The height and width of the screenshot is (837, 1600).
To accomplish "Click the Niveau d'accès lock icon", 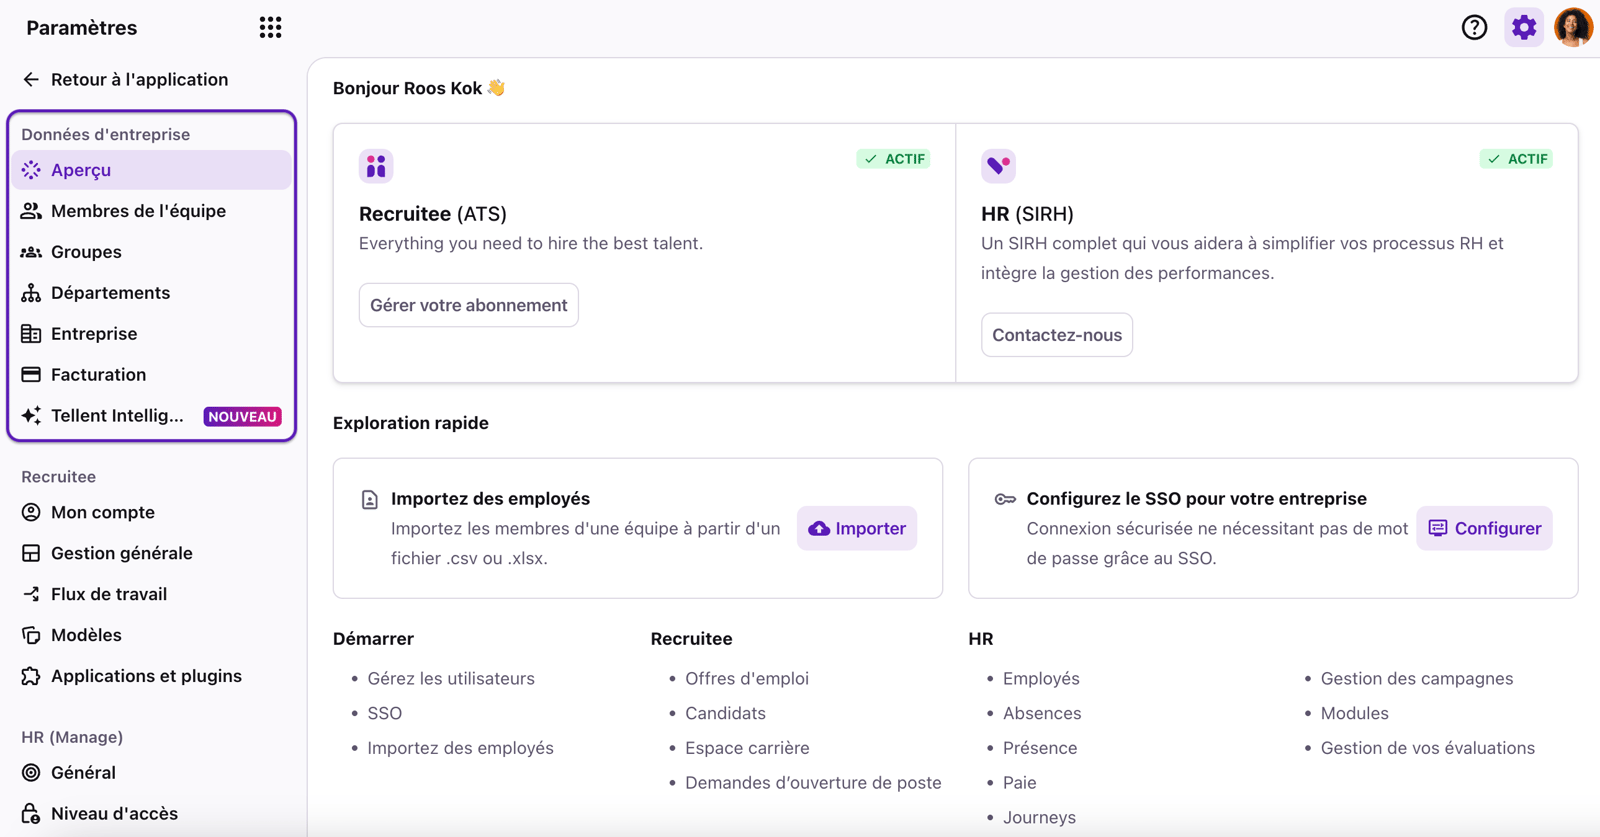I will point(31,814).
